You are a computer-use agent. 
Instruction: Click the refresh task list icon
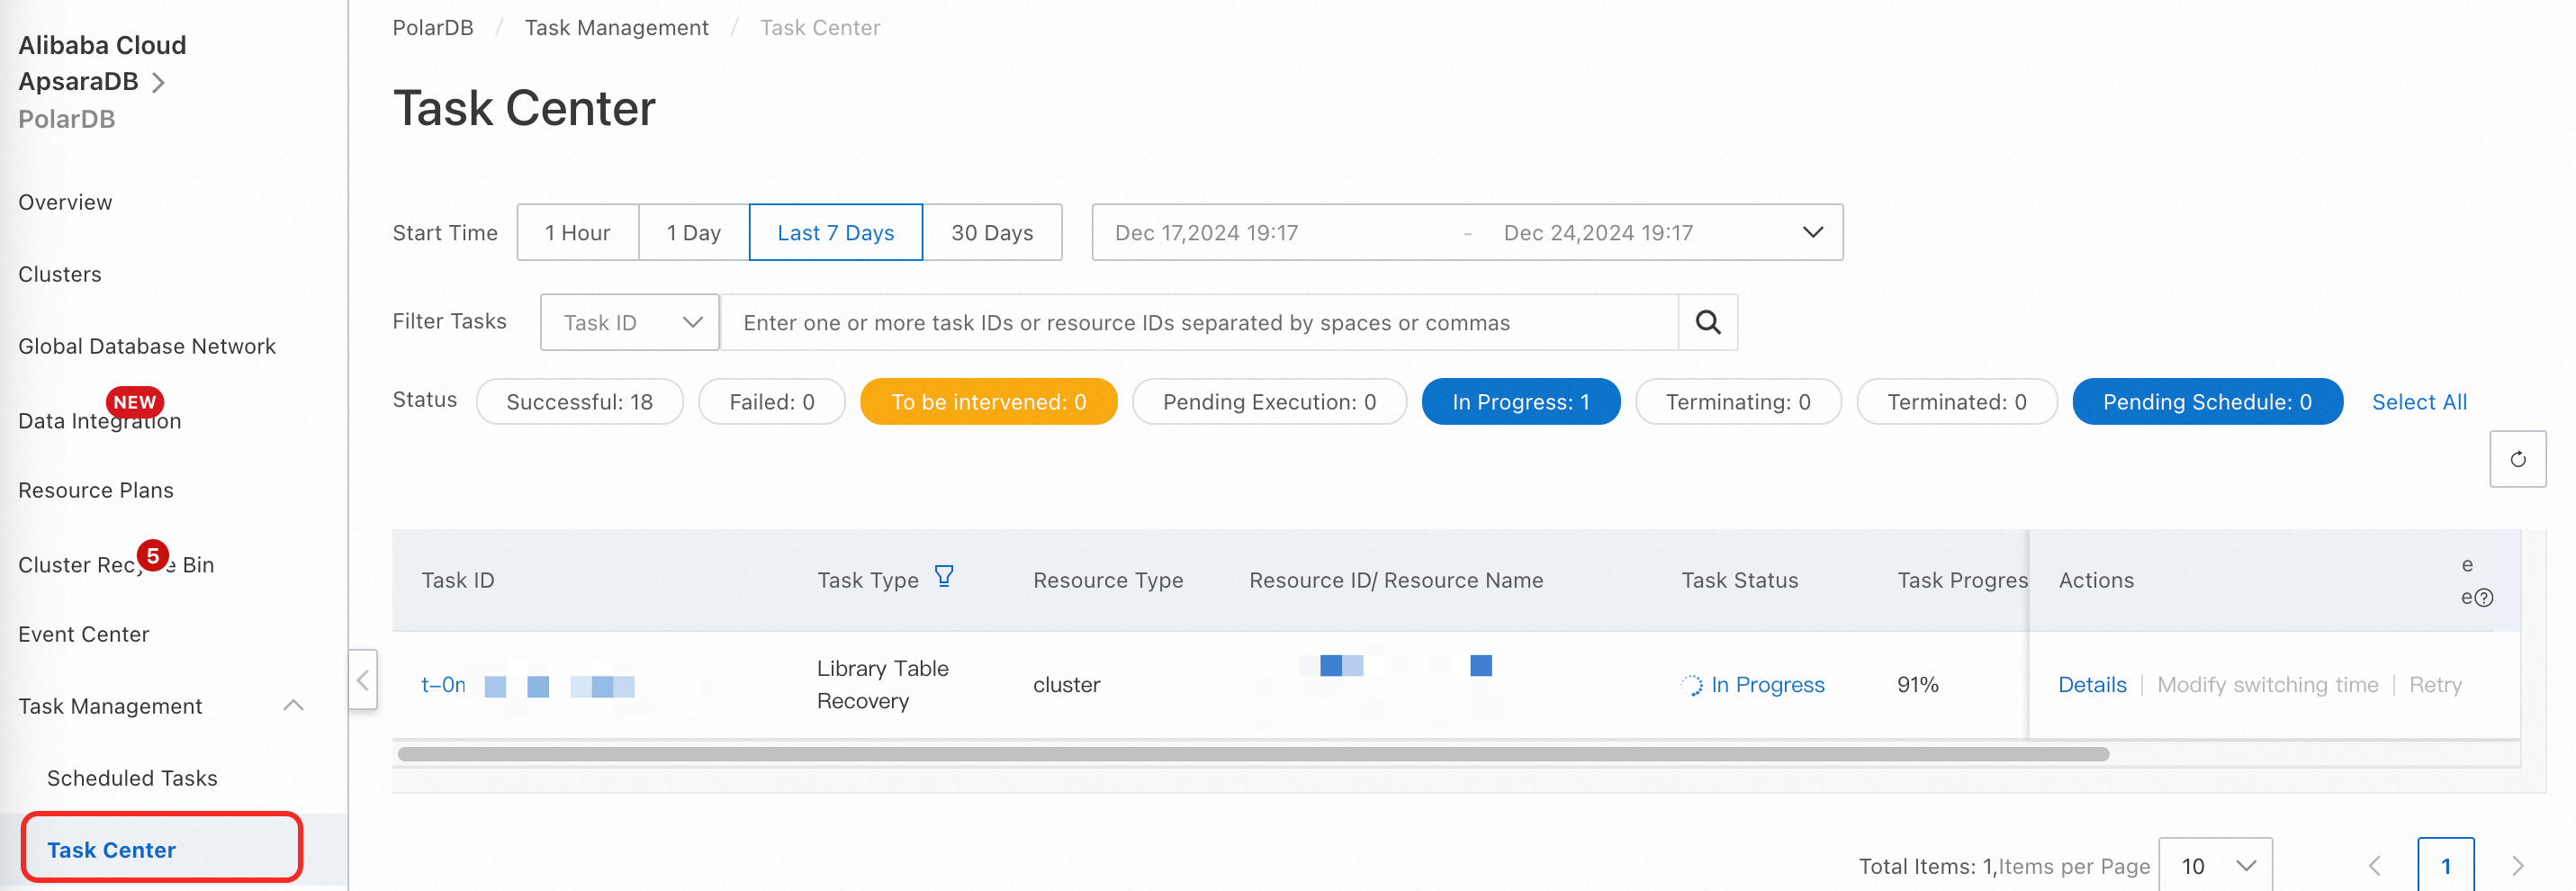click(2517, 459)
